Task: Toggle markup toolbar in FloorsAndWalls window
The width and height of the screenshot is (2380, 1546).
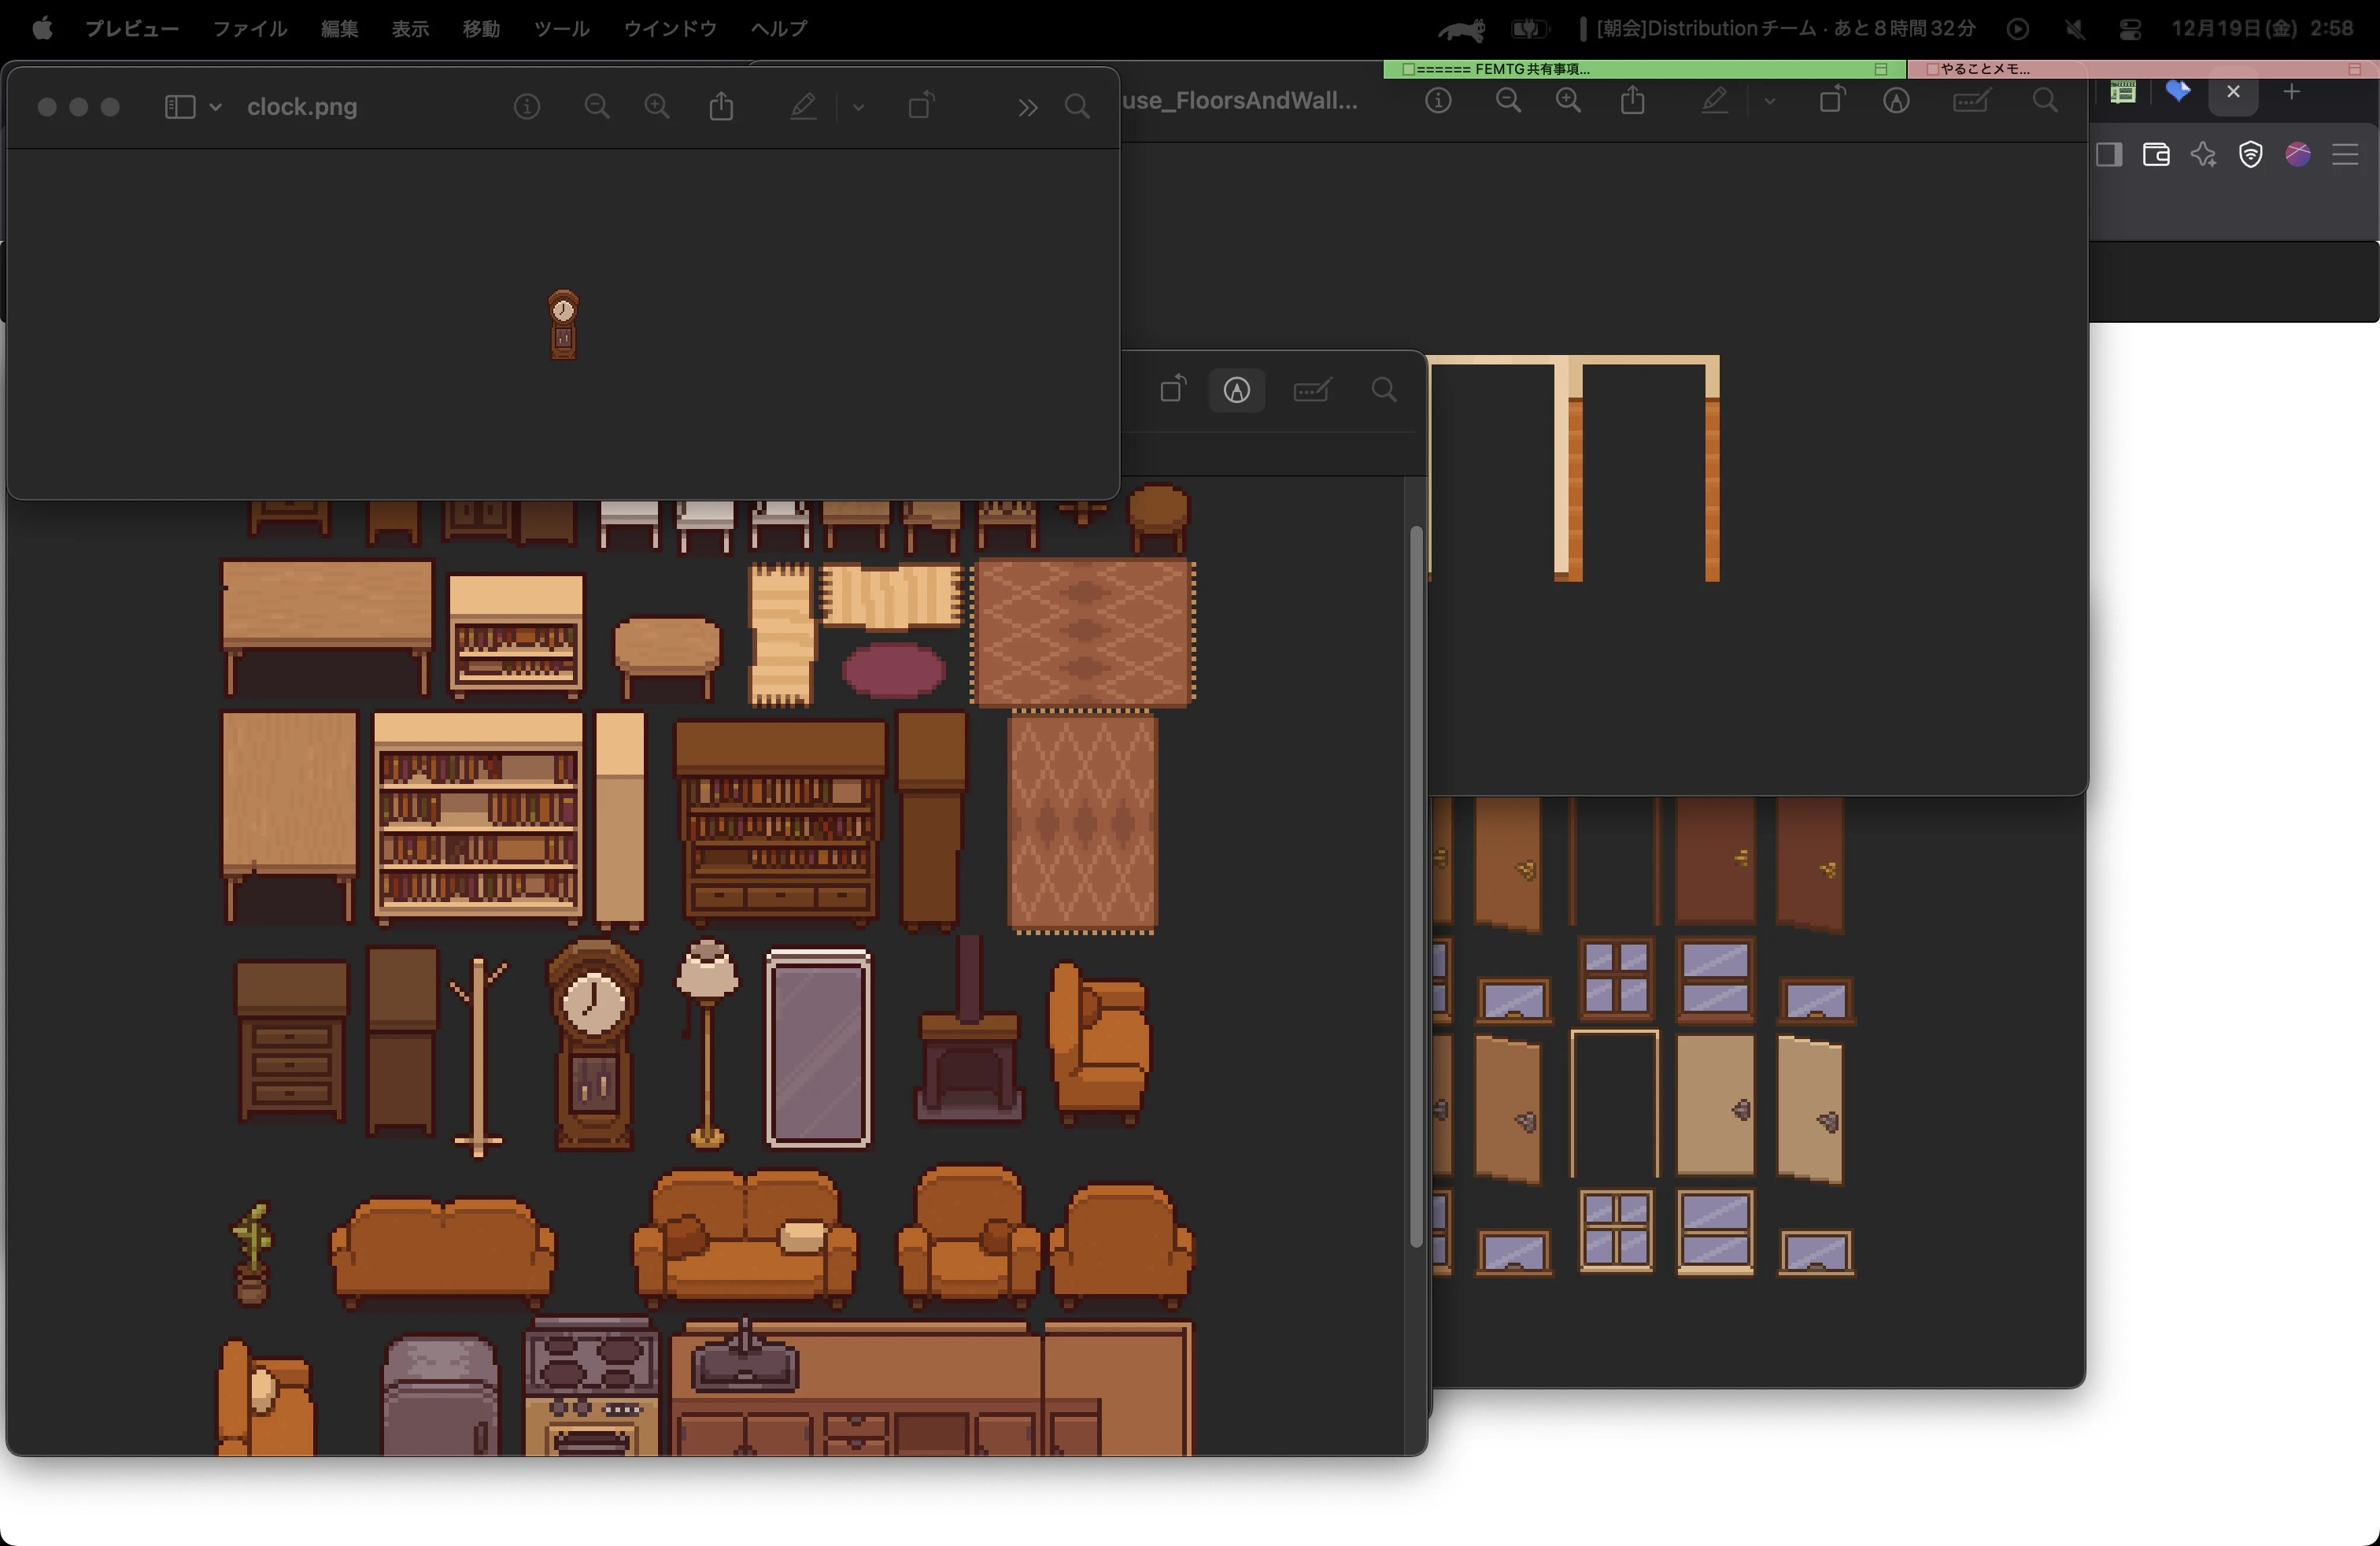Action: click(x=1896, y=100)
